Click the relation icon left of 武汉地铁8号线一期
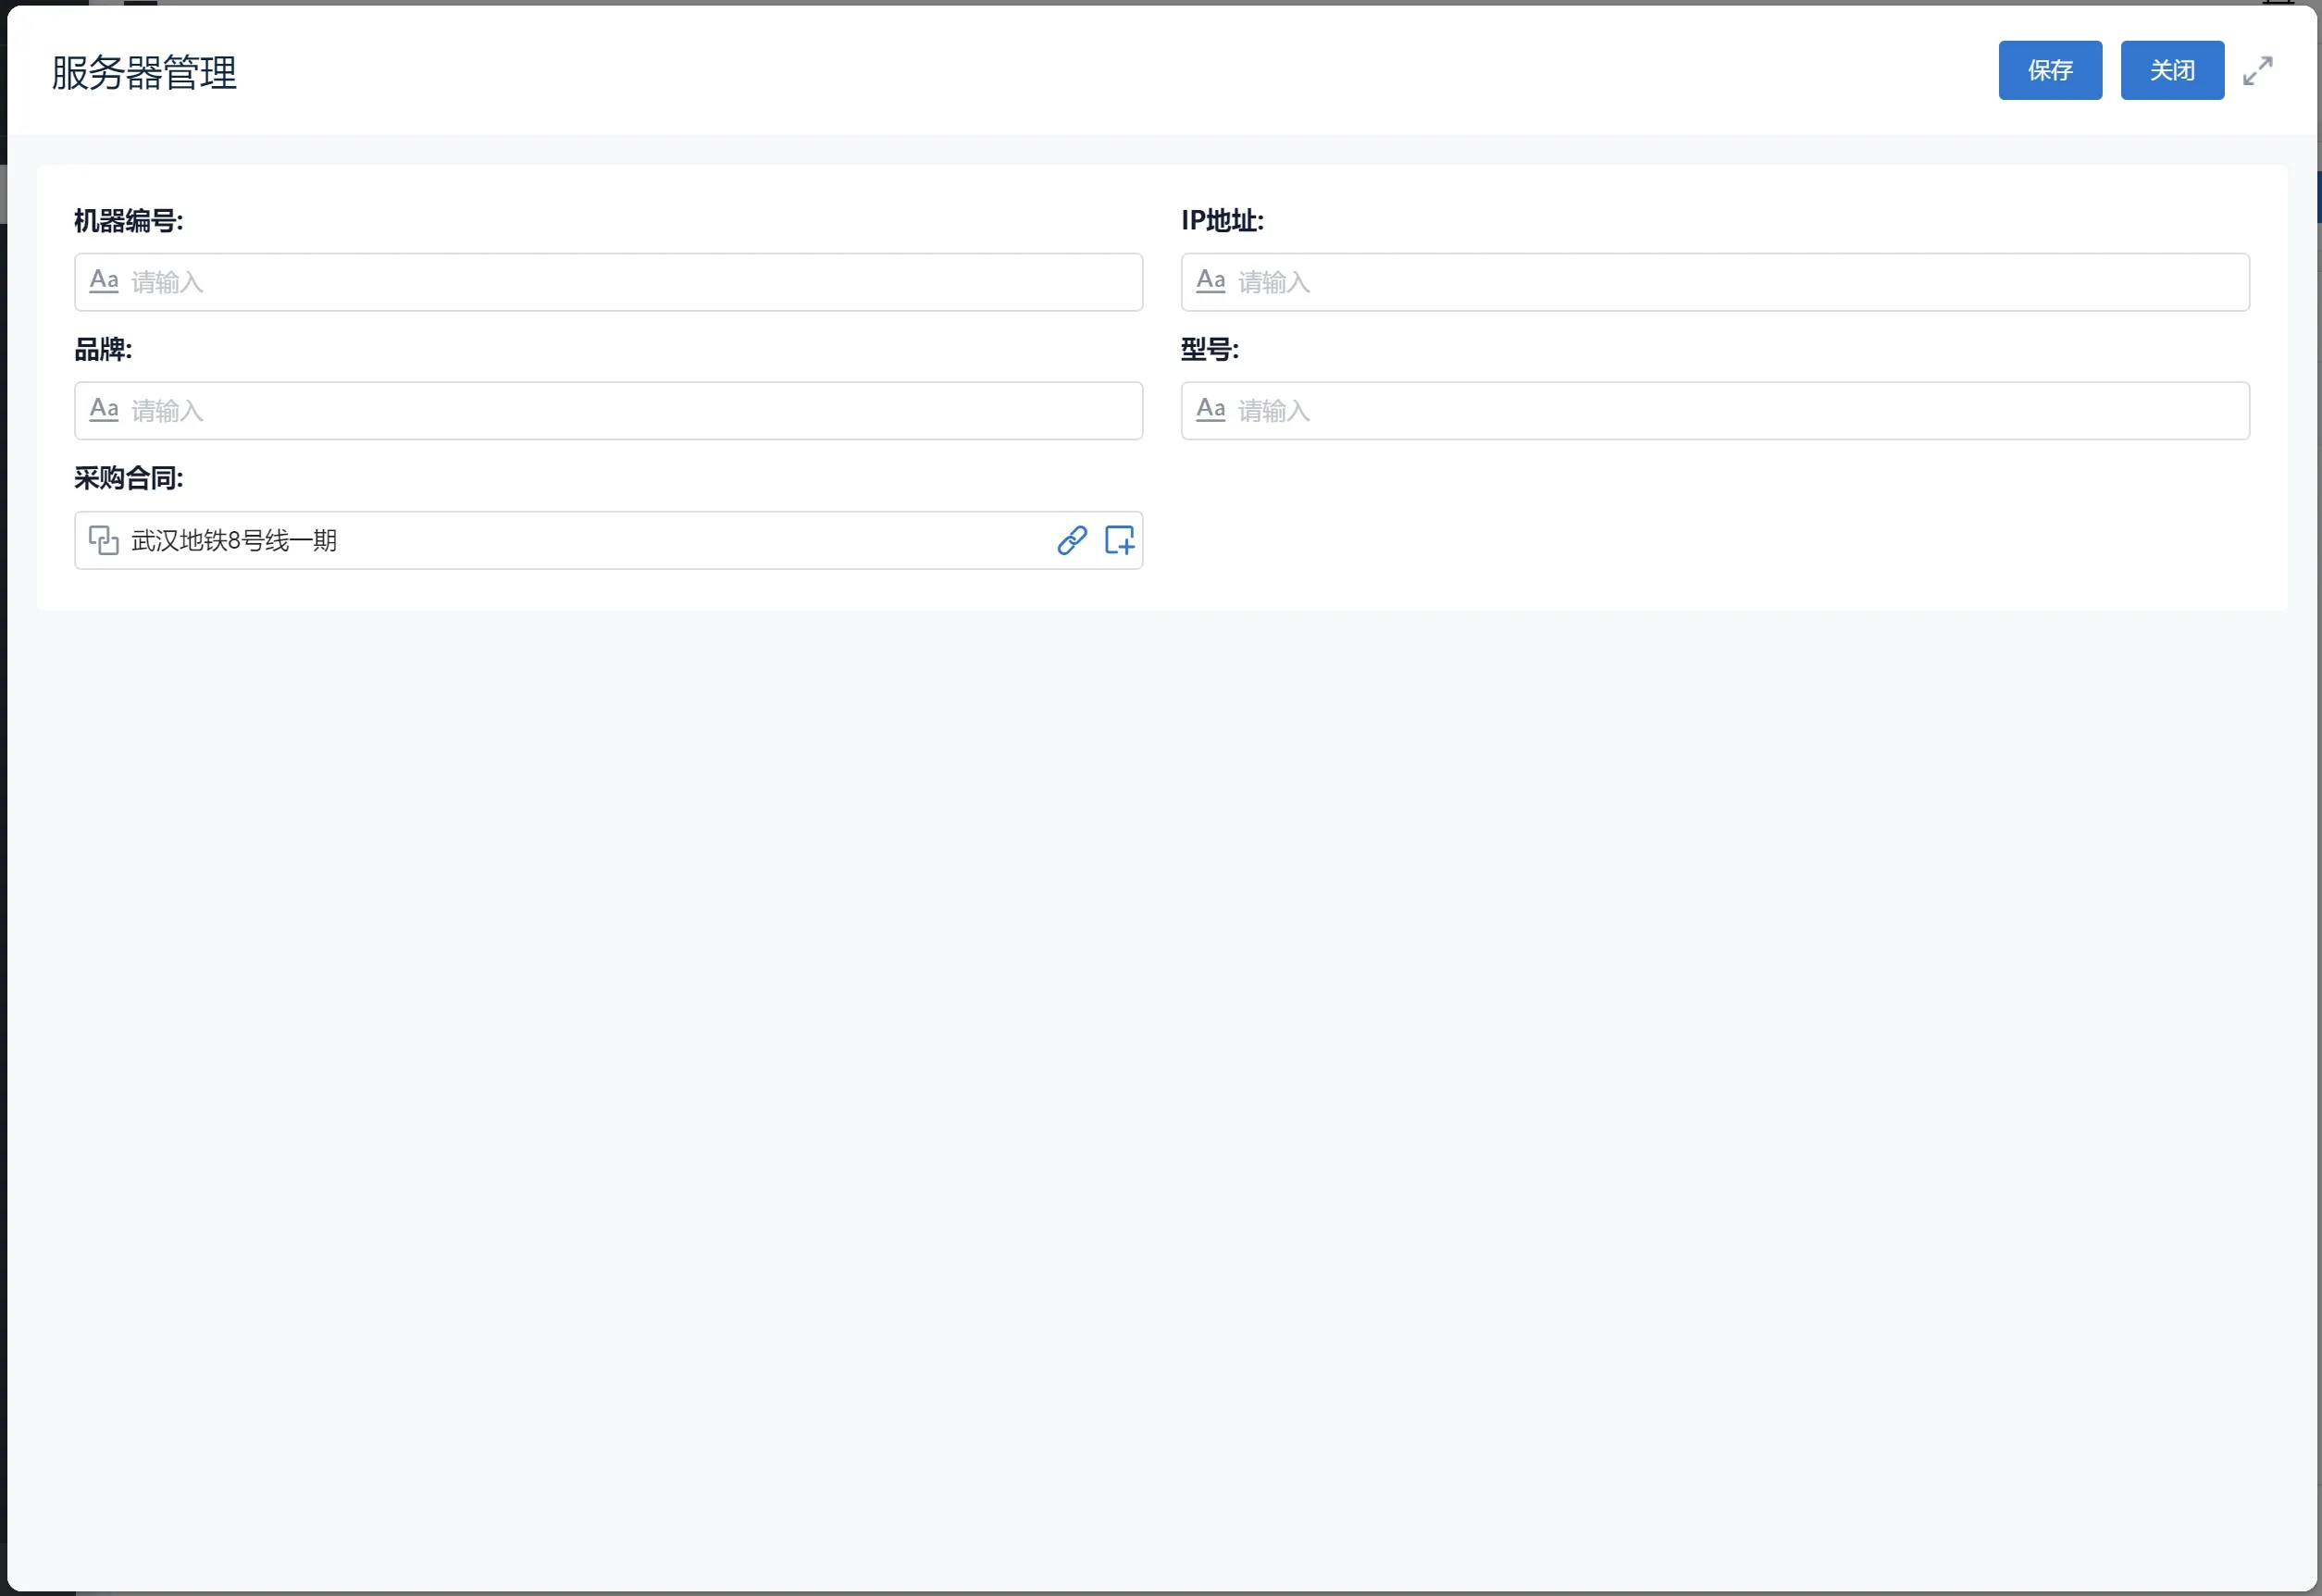2322x1596 pixels. pos(104,540)
